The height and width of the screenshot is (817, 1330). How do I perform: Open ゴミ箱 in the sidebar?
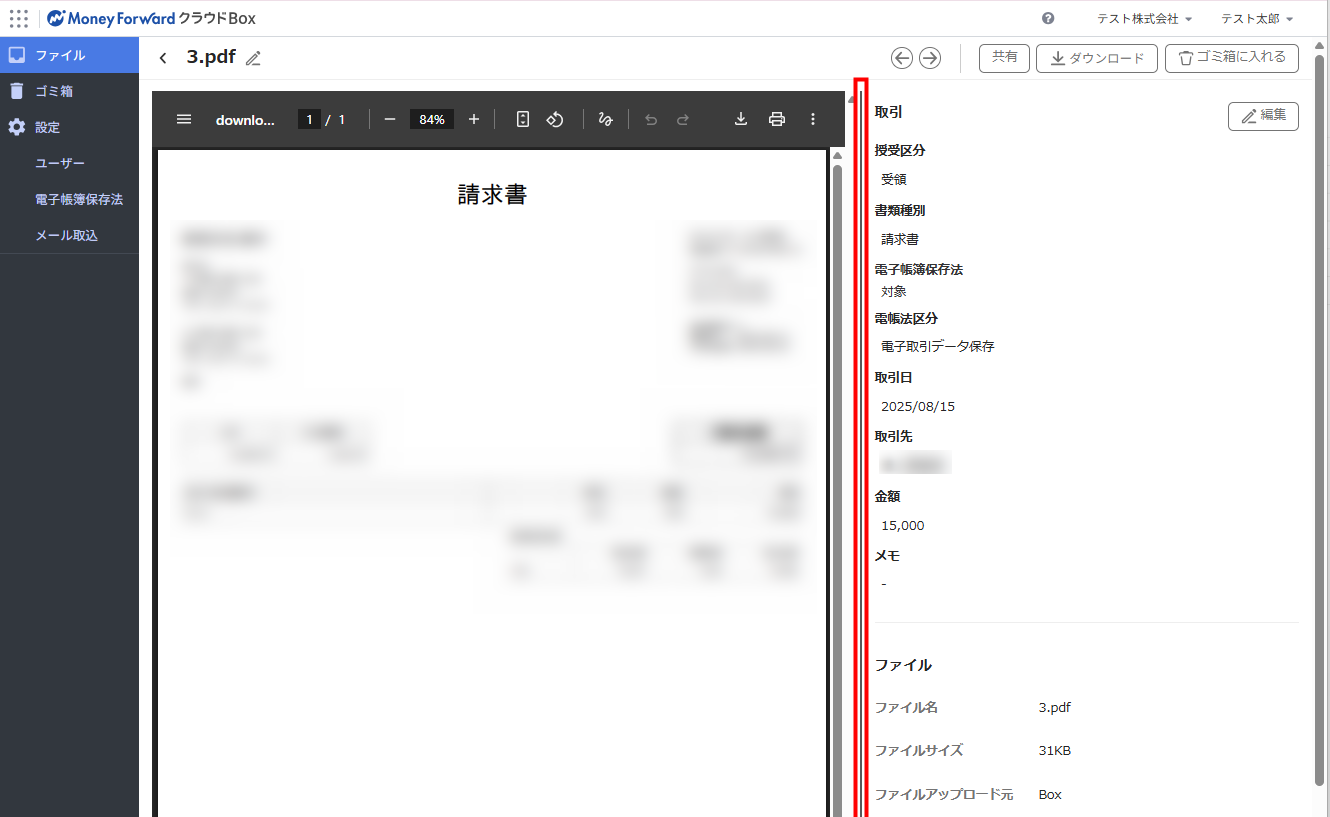point(54,91)
